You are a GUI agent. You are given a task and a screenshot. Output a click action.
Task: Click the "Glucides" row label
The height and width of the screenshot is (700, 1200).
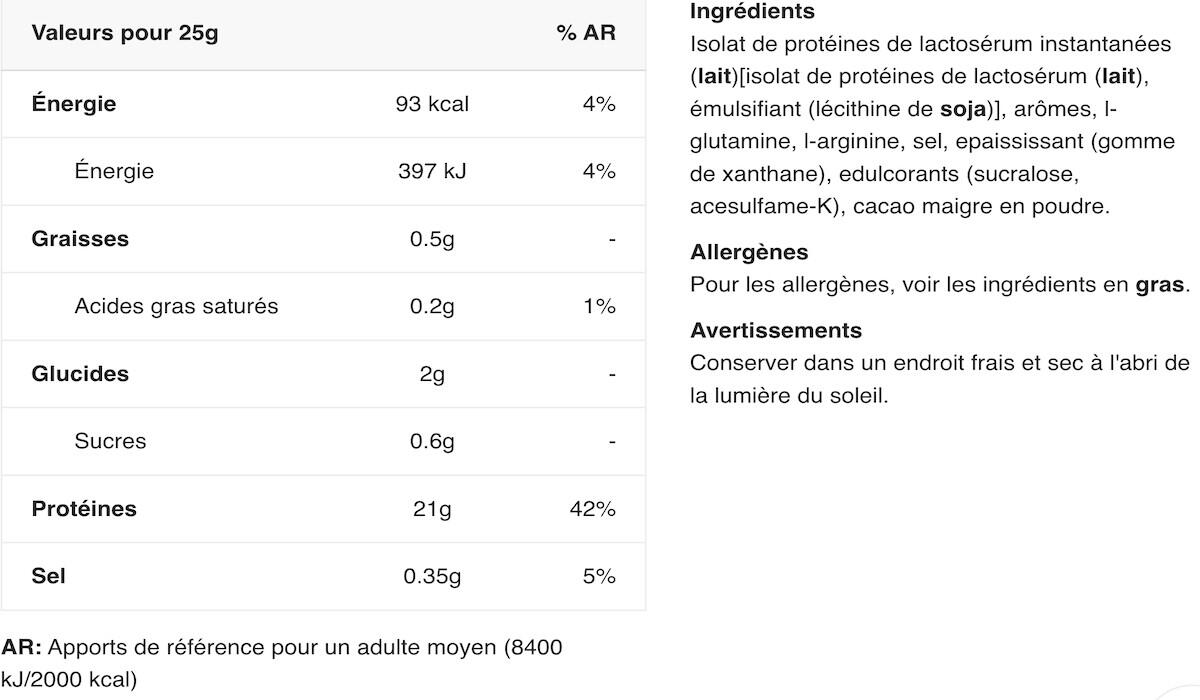(80, 374)
